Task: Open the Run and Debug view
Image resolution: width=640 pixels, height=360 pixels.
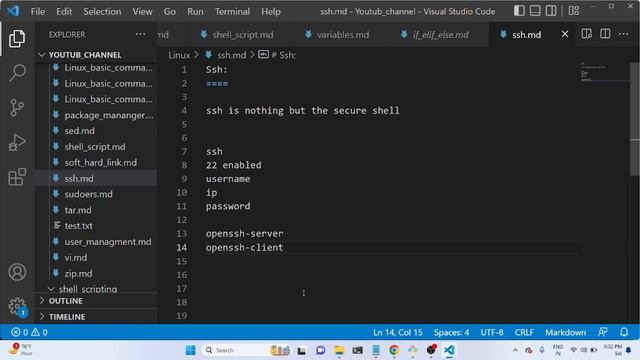Action: click(17, 142)
